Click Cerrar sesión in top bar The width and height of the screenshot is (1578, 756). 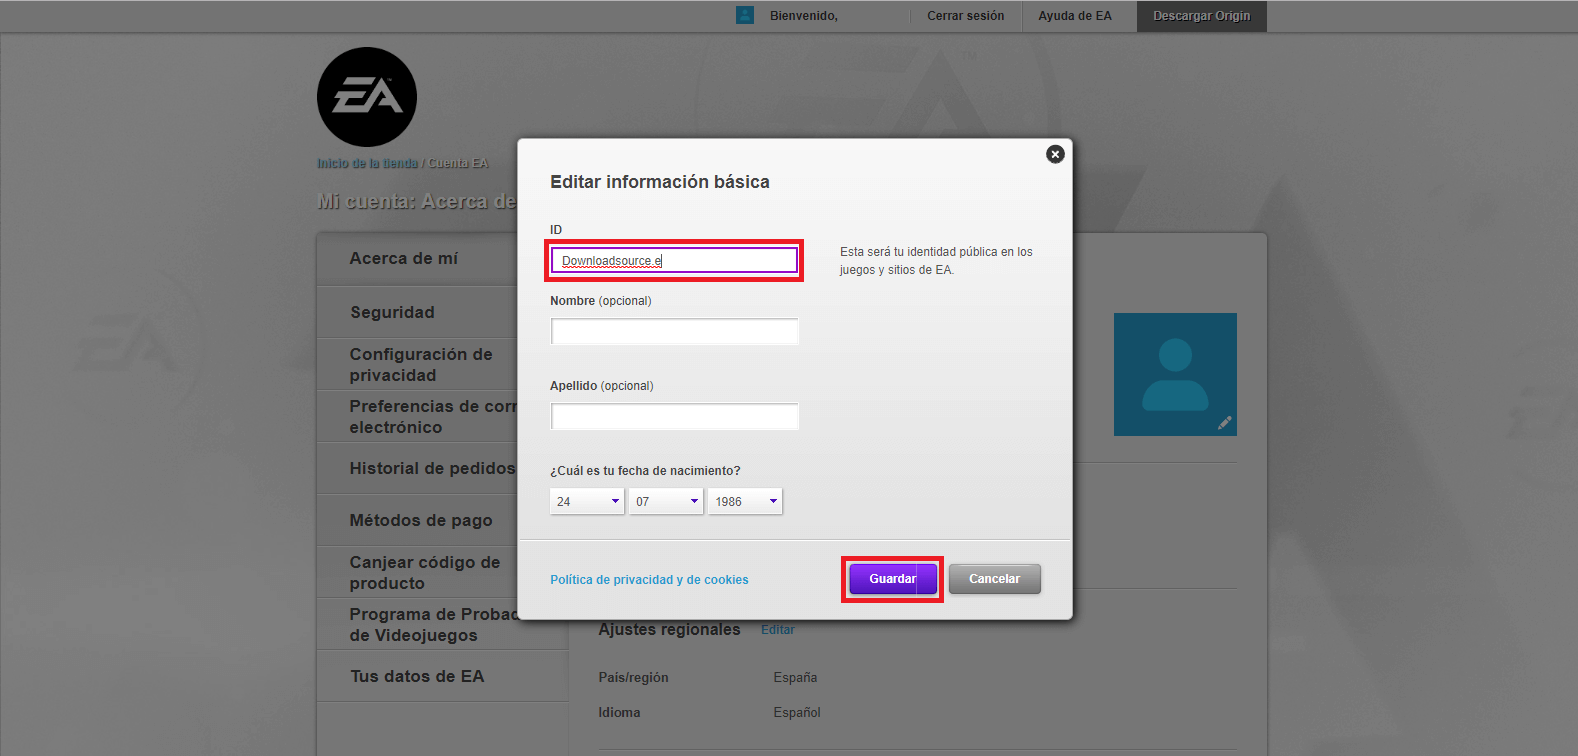(x=965, y=16)
